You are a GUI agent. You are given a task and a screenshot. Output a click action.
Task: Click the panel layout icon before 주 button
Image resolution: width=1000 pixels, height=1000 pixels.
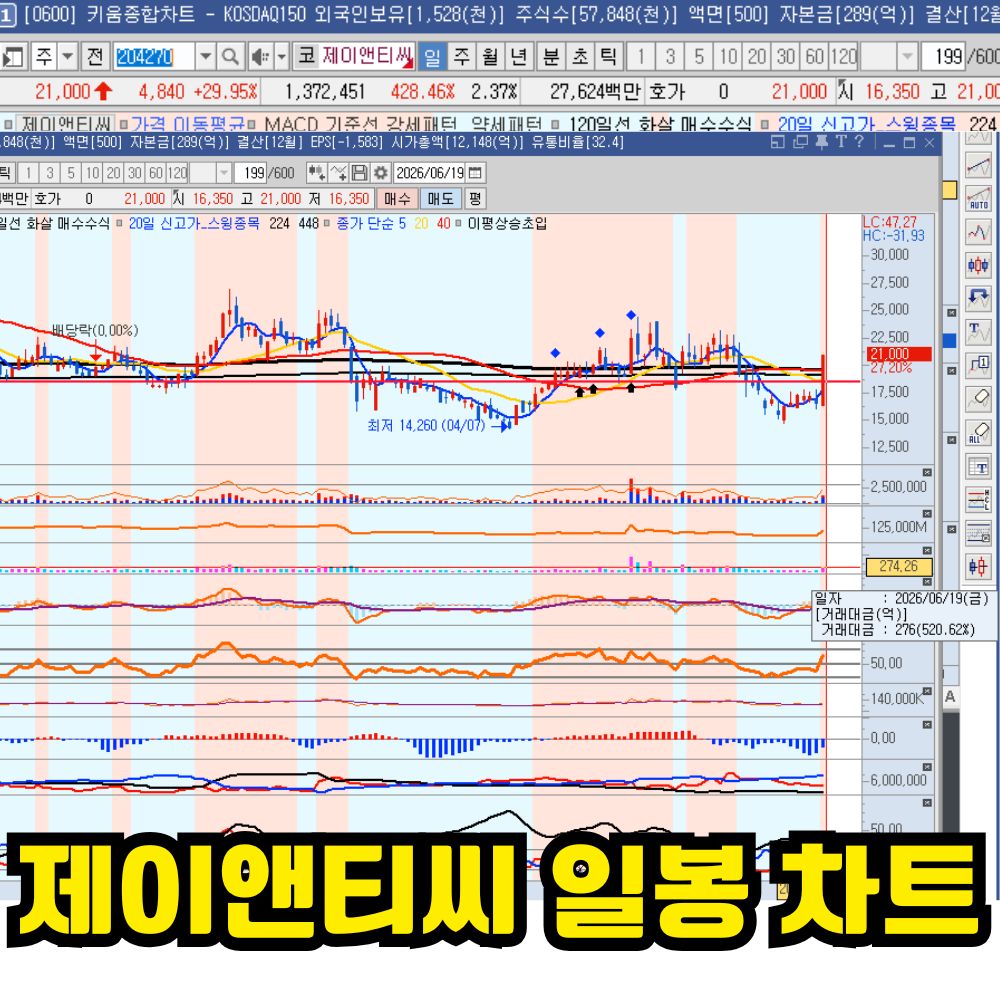(13, 57)
